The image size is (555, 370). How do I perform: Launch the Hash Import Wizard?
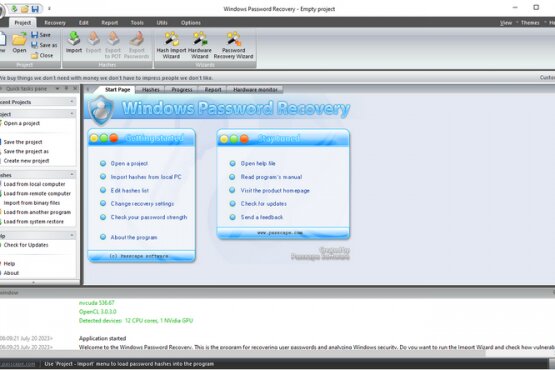(171, 45)
